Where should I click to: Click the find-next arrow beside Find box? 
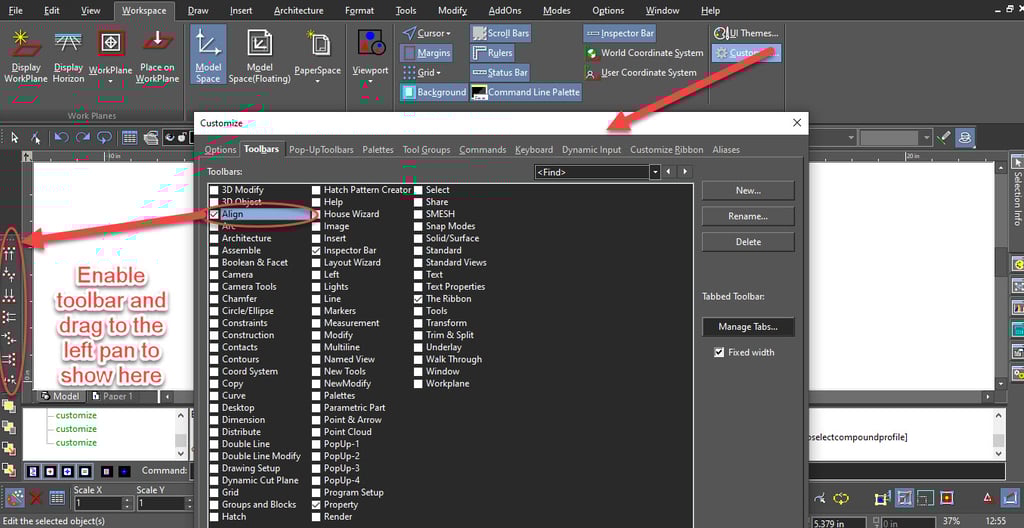click(684, 172)
